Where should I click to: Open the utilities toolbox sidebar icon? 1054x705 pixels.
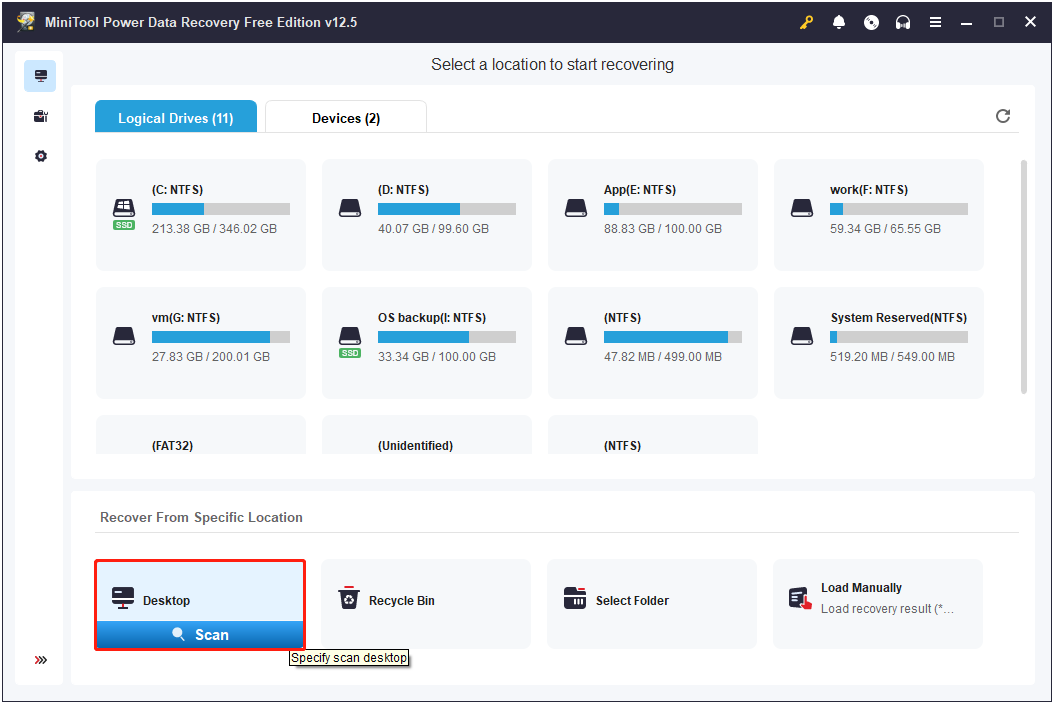point(40,116)
